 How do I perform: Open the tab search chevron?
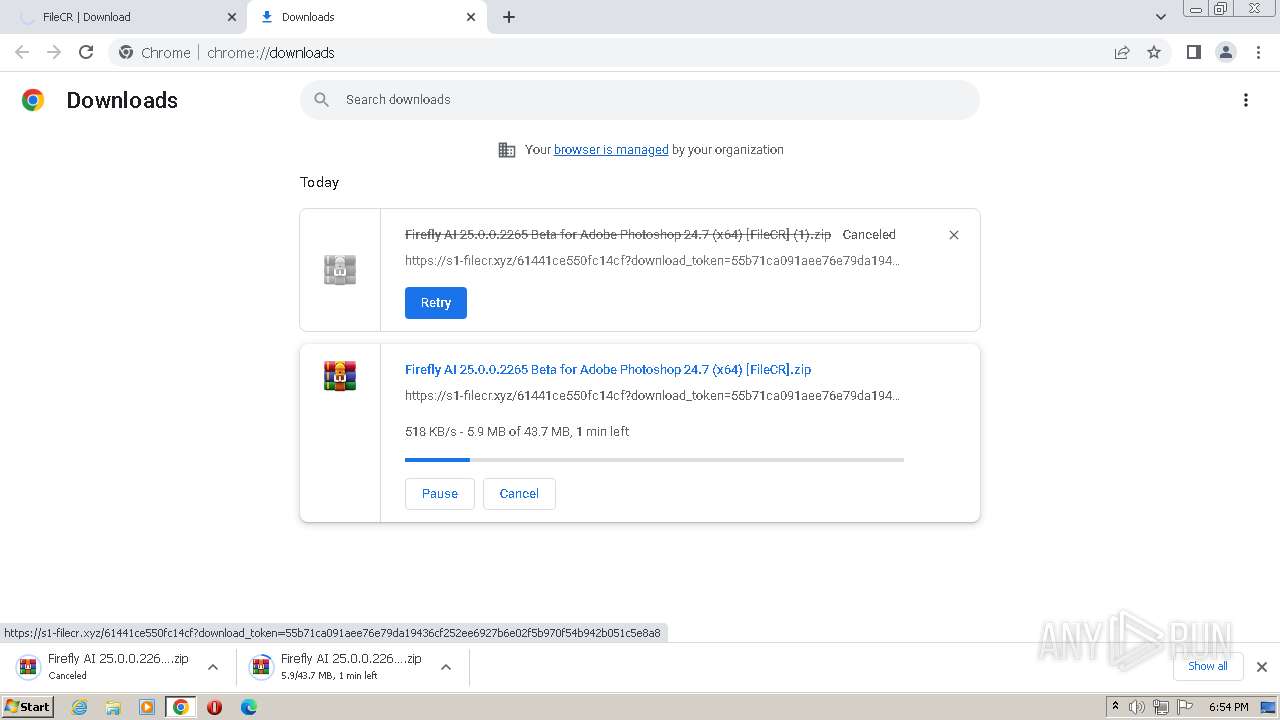point(1161,17)
